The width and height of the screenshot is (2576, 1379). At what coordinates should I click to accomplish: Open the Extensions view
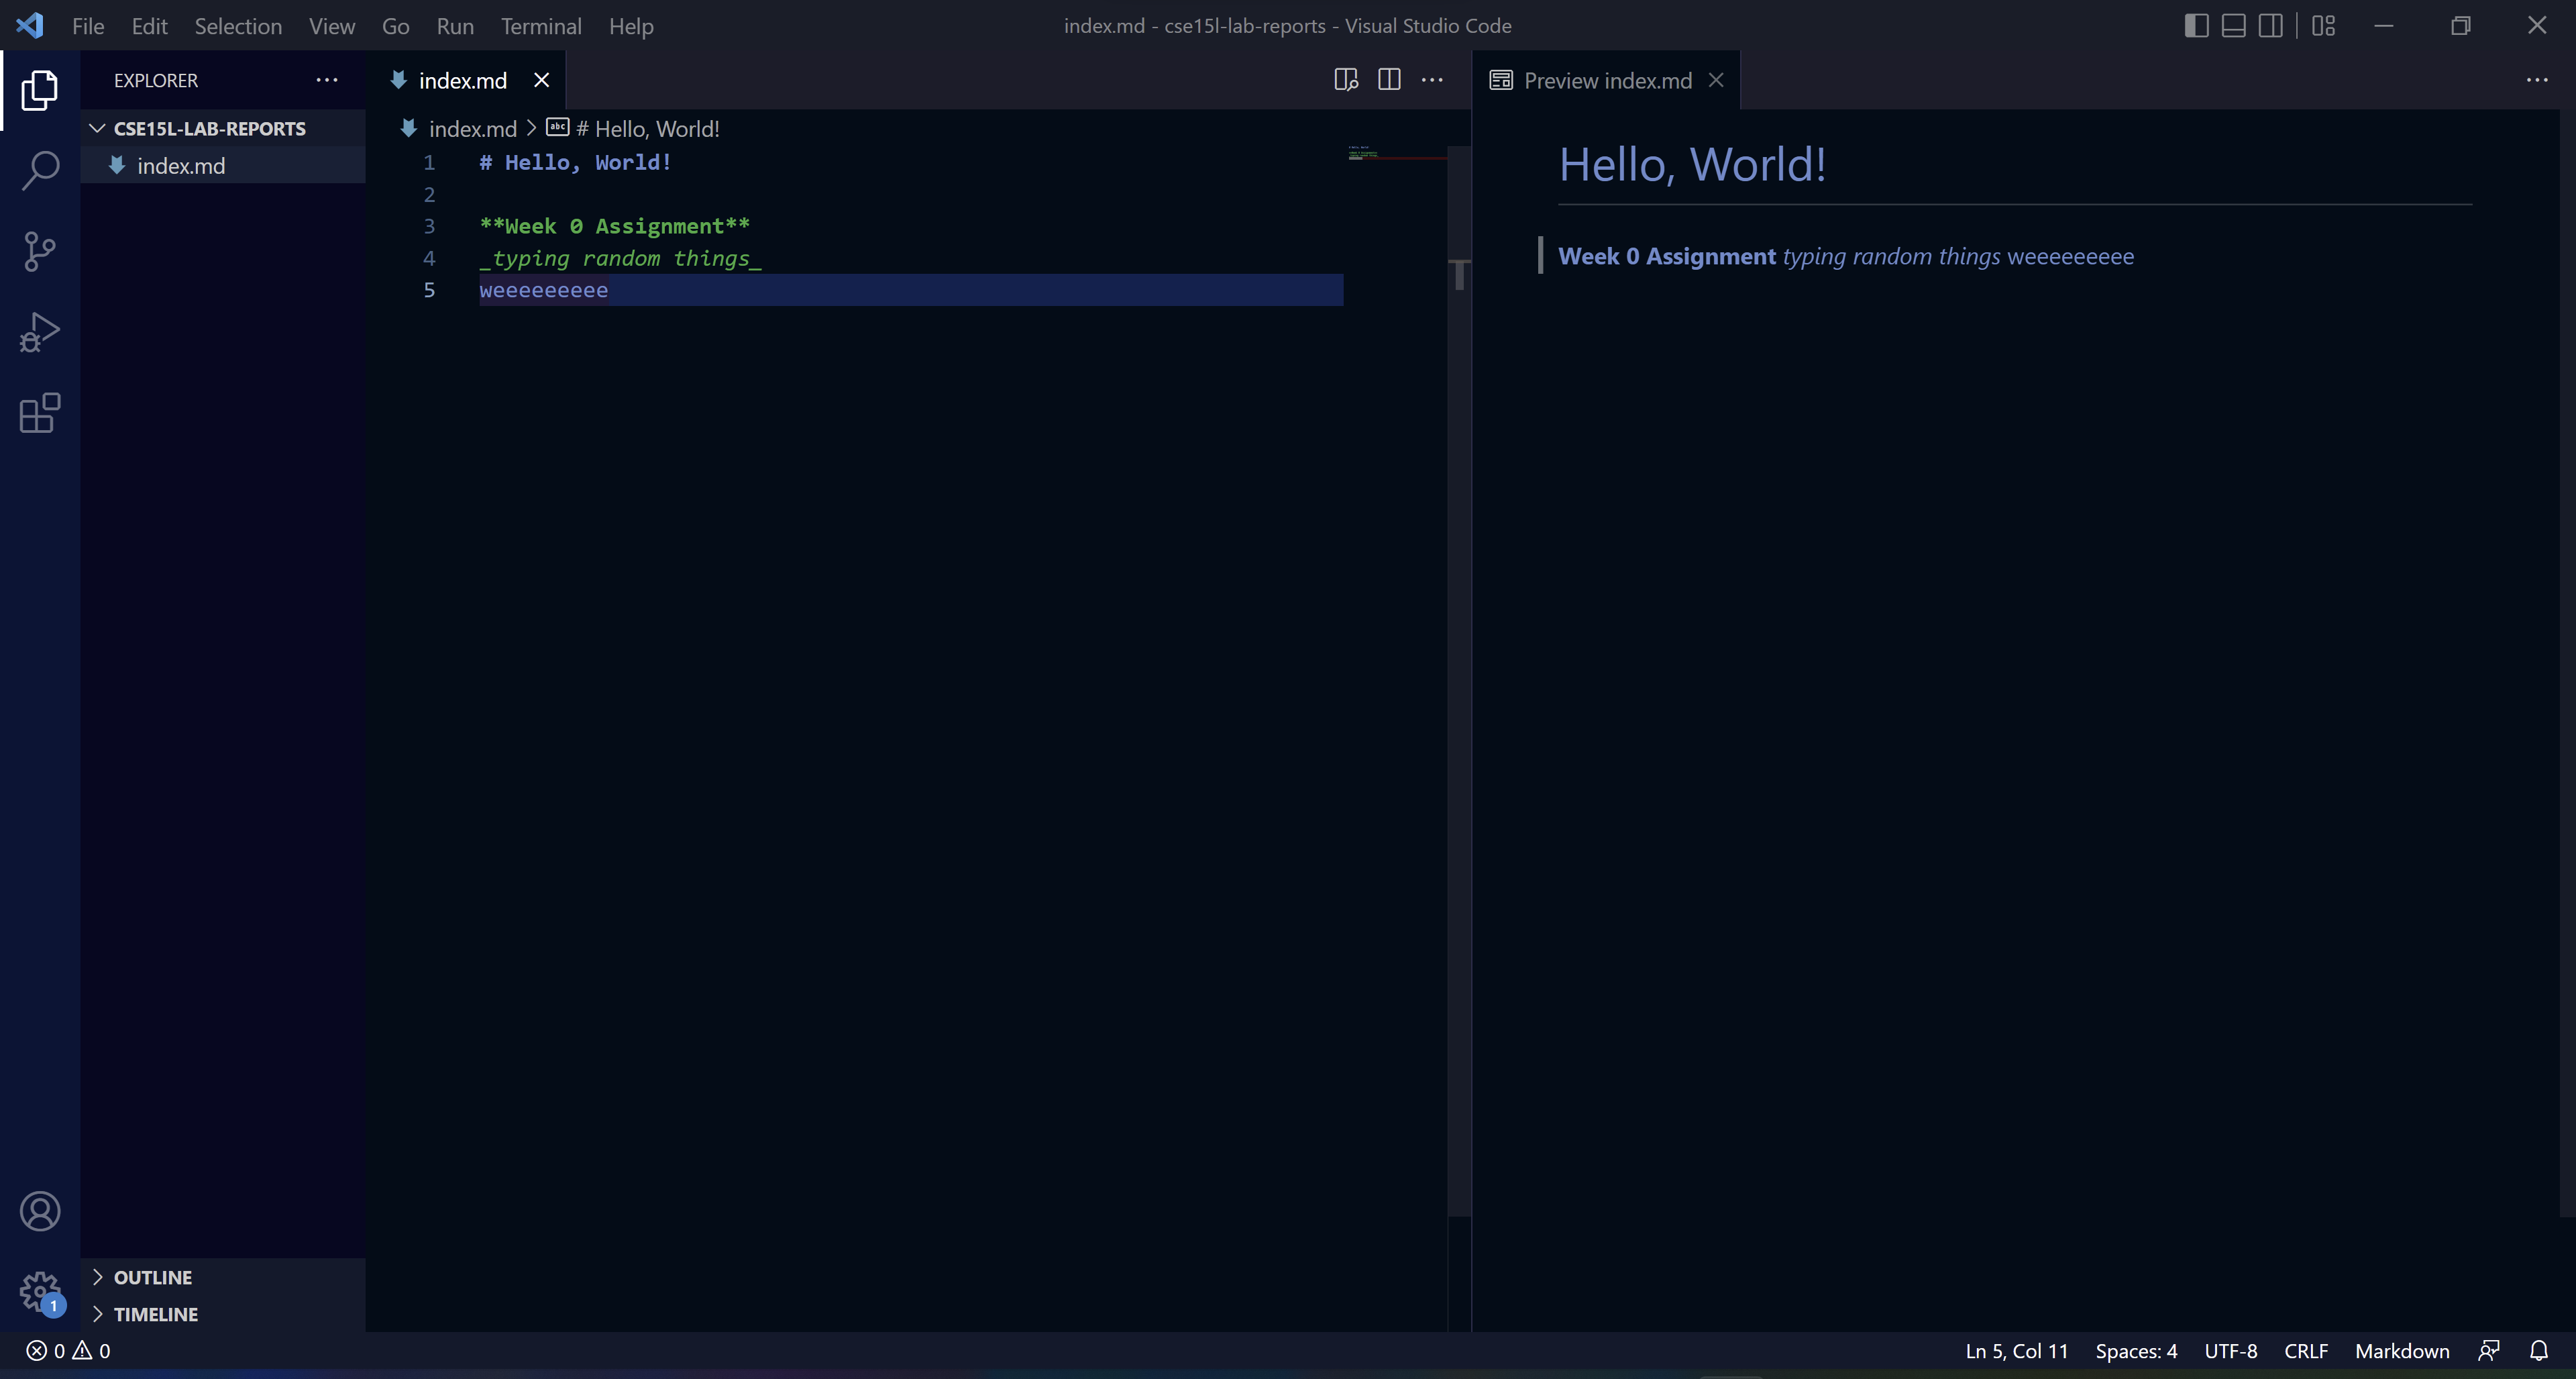click(40, 413)
